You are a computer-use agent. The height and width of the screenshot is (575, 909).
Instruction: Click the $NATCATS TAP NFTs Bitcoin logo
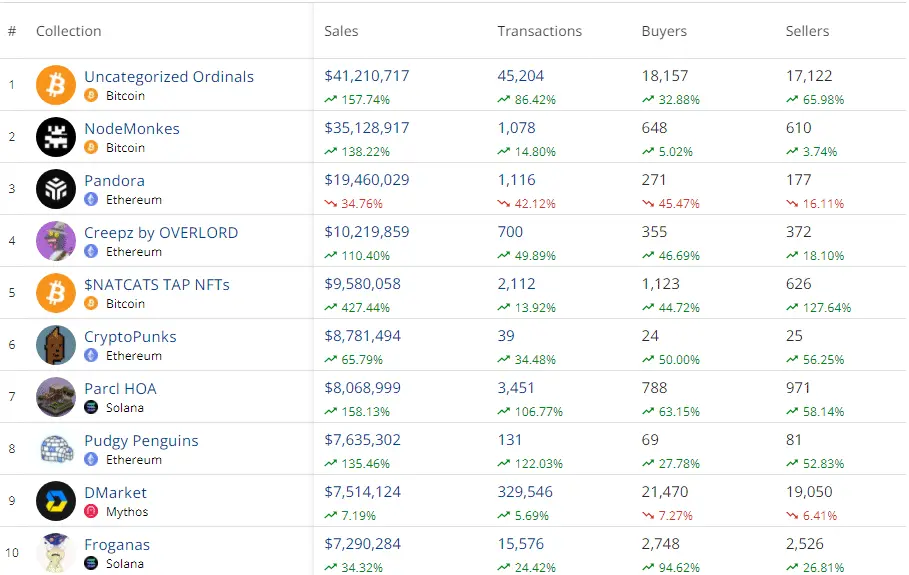[56, 293]
